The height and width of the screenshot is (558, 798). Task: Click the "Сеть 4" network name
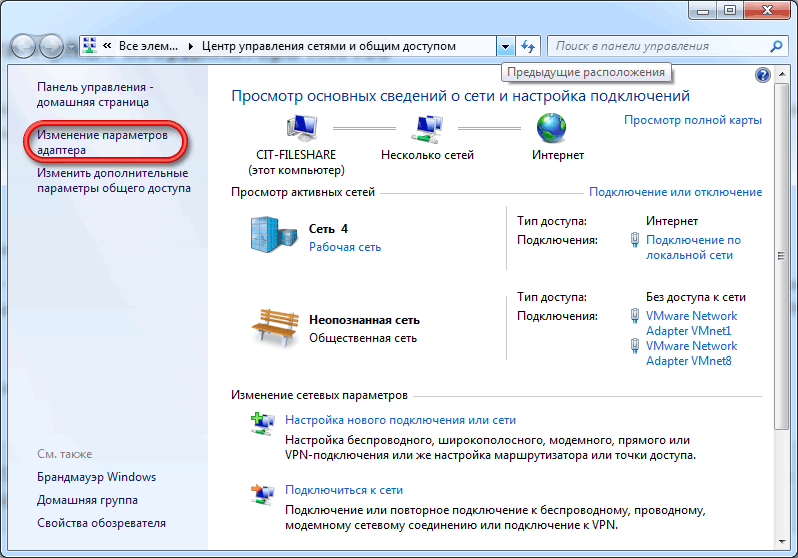[328, 229]
